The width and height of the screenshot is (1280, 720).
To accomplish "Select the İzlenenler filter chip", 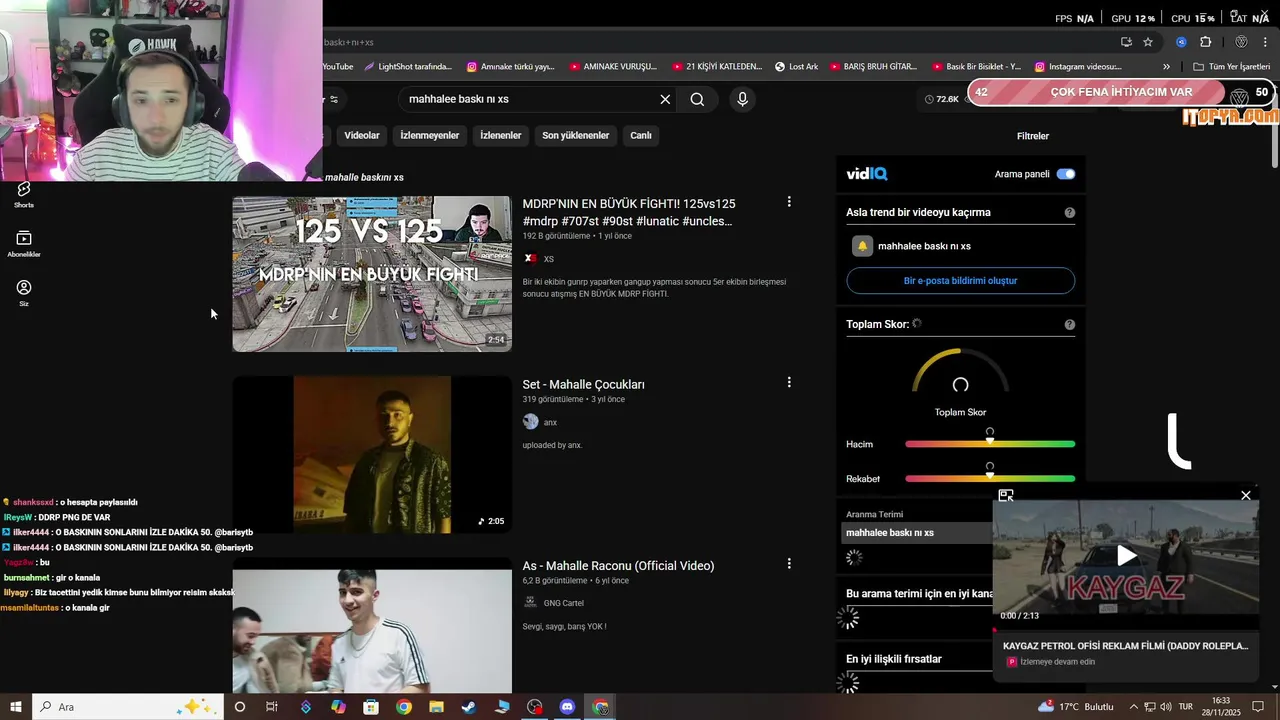I will pyautogui.click(x=501, y=136).
